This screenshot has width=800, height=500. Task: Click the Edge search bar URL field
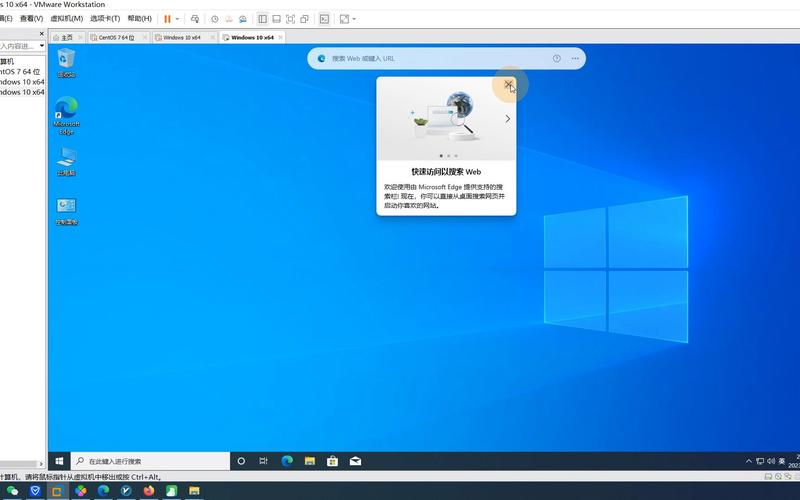click(x=439, y=59)
